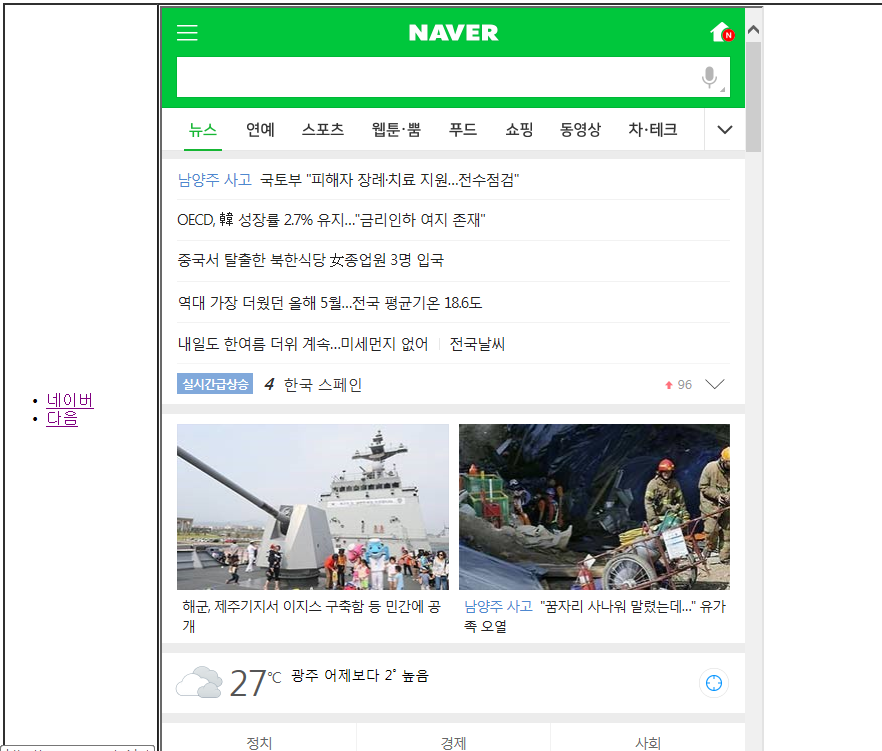Screen dimensions: 882x751
Task: Open the 중국서 탈출한 북한식당 종업원 headline
Action: coord(310,260)
